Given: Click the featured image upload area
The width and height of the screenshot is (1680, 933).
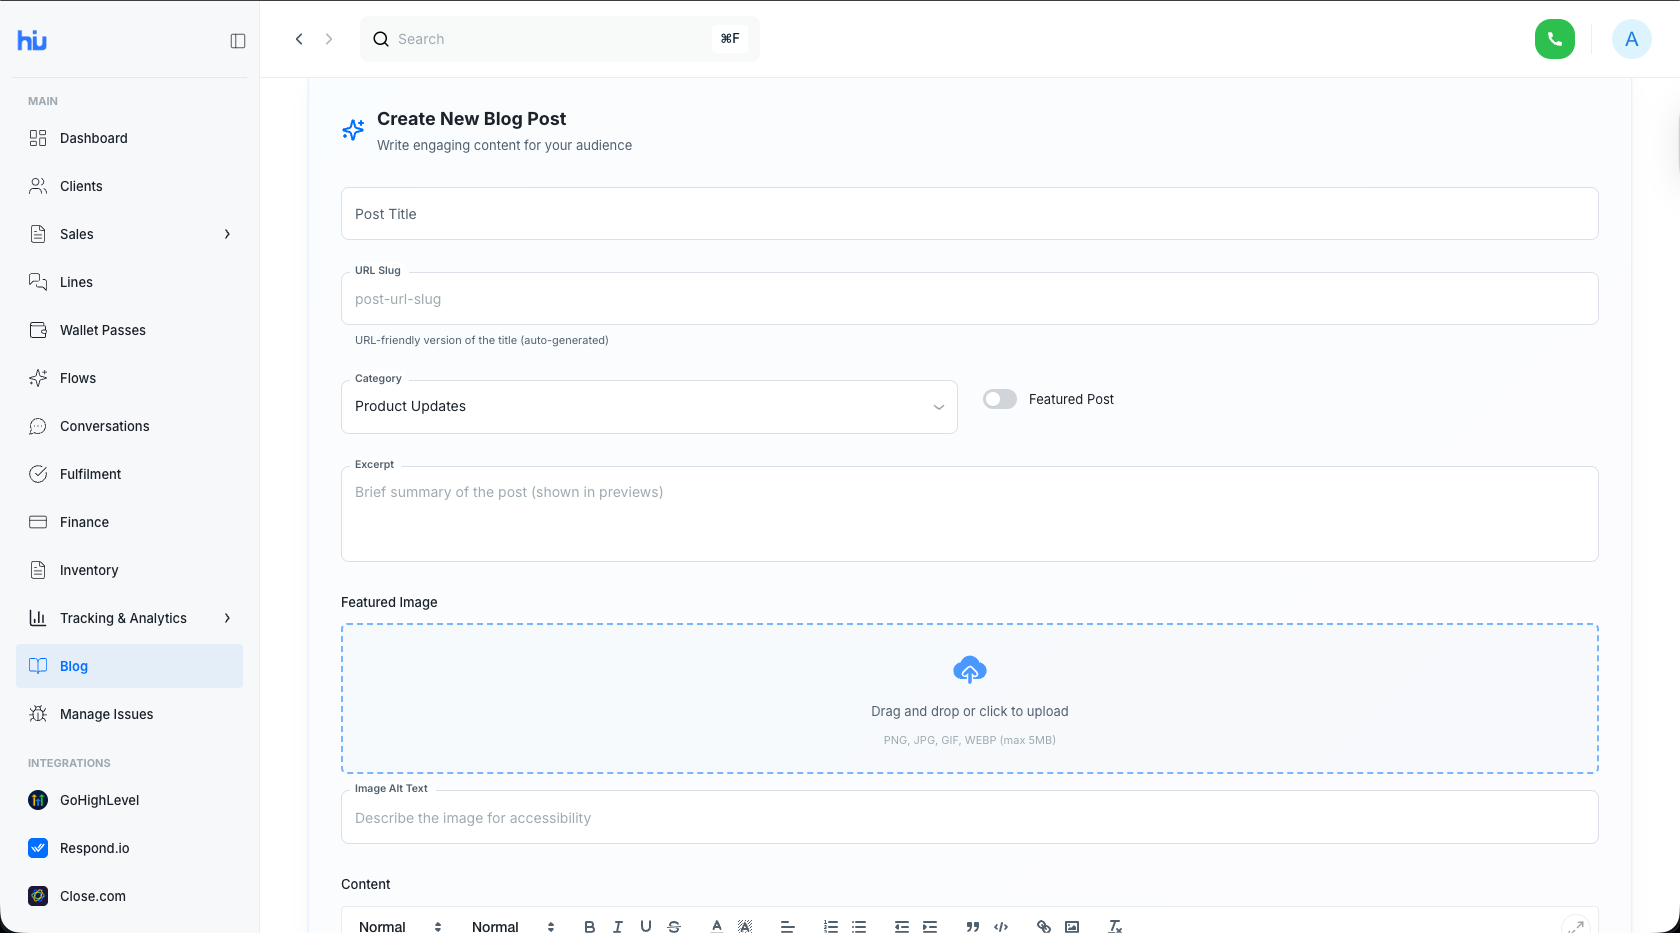Looking at the screenshot, I should [969, 698].
